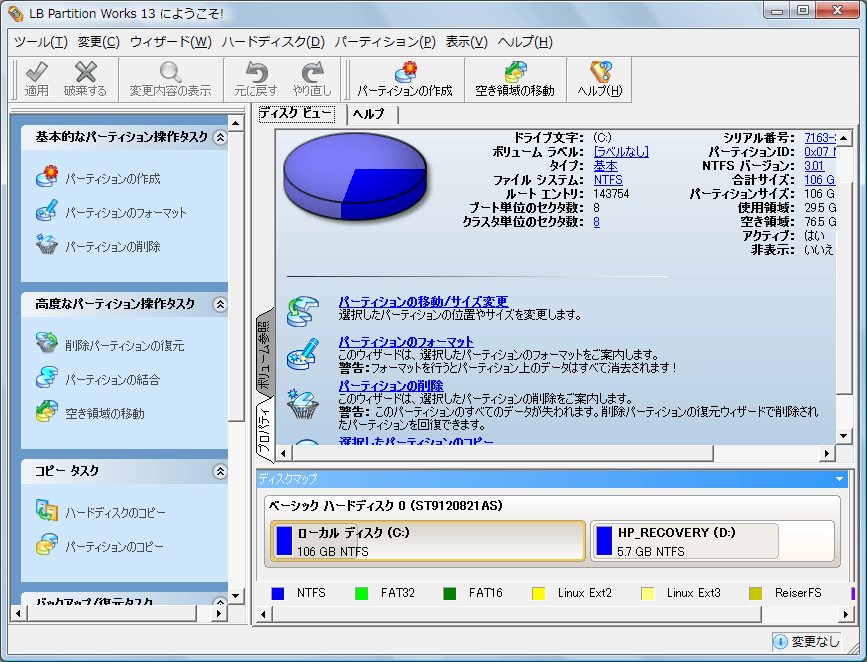This screenshot has height=662, width=867.
Task: Click the [ラベルなし] volume label link
Action: [621, 152]
